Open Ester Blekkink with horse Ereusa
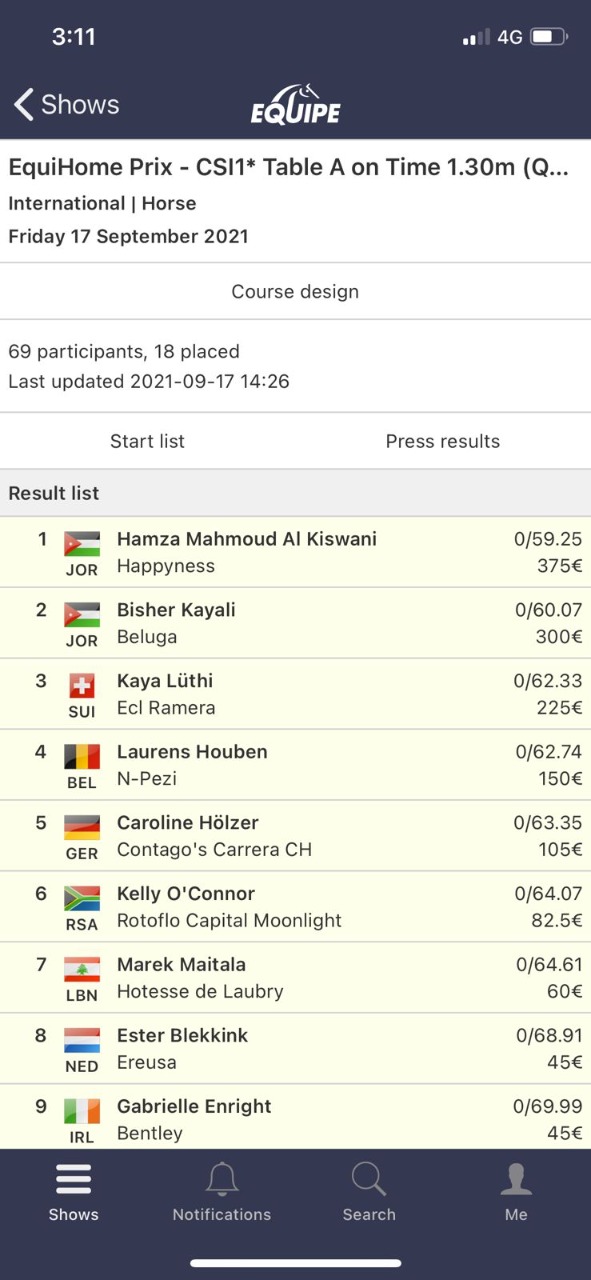591x1280 pixels. pos(295,1049)
